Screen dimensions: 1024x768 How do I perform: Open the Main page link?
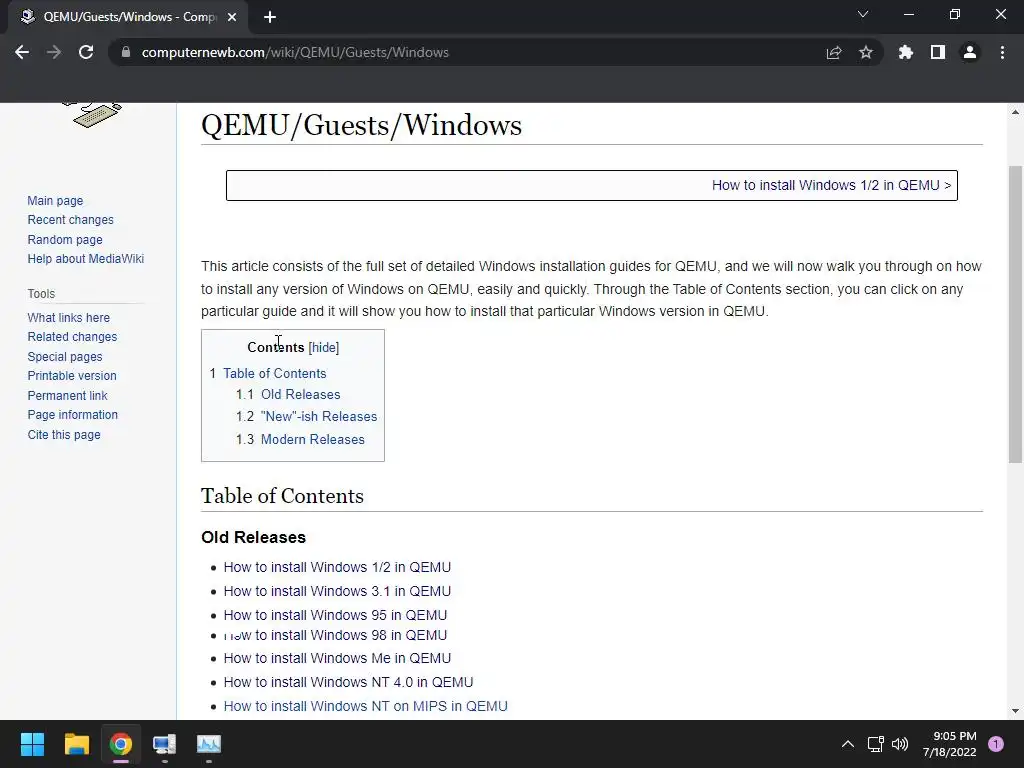[55, 200]
